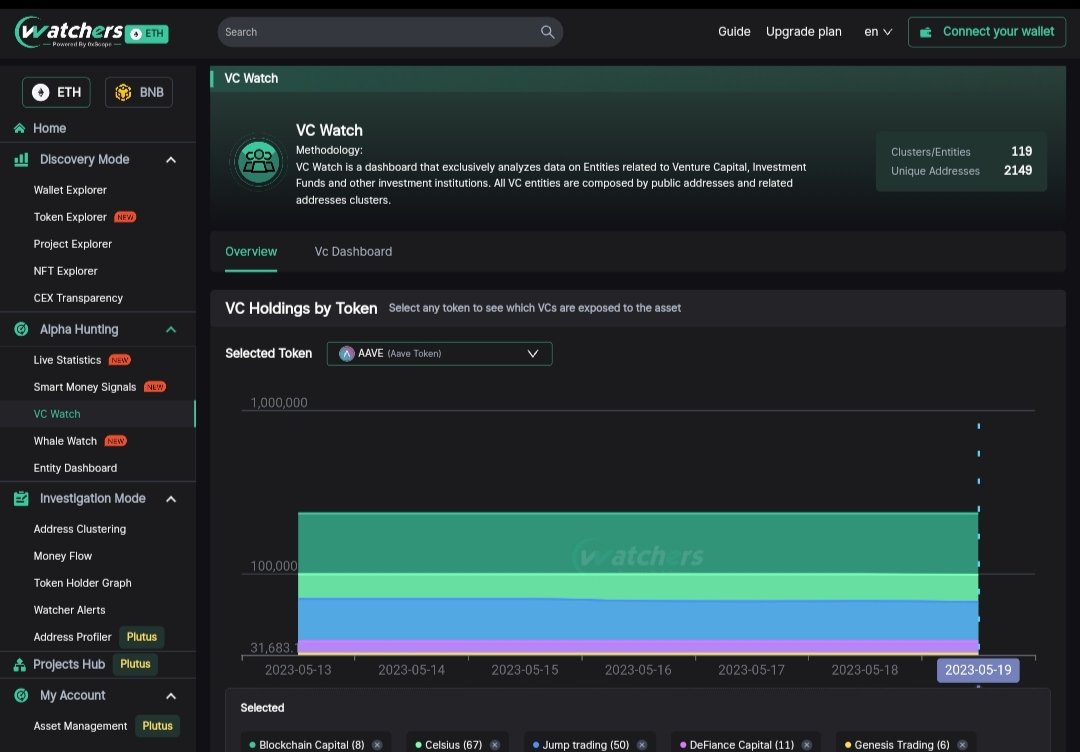Click the Discovery Mode bar chart icon

point(21,160)
